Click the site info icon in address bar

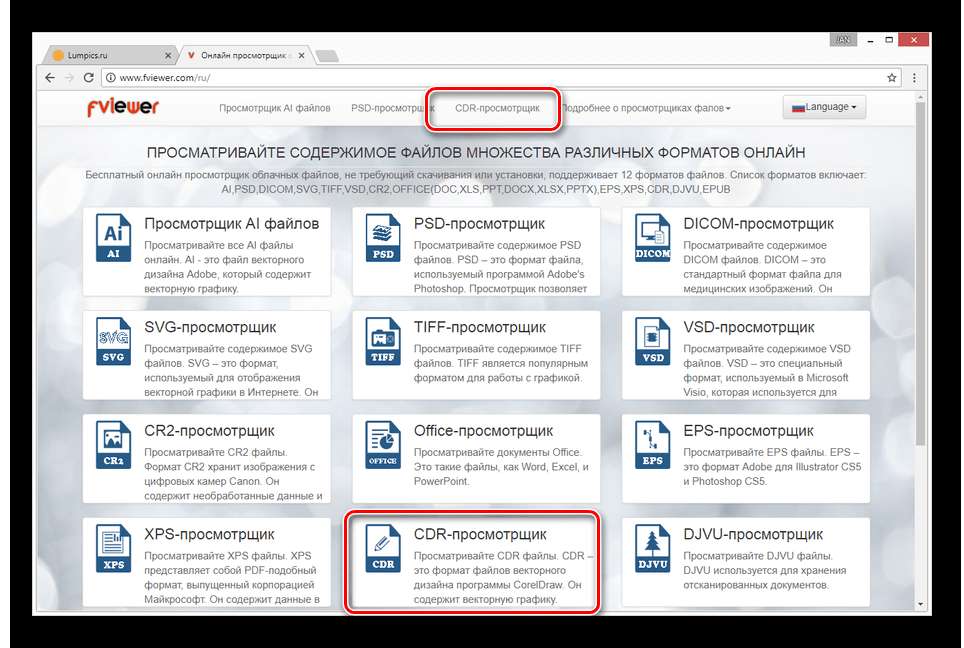pos(111,77)
